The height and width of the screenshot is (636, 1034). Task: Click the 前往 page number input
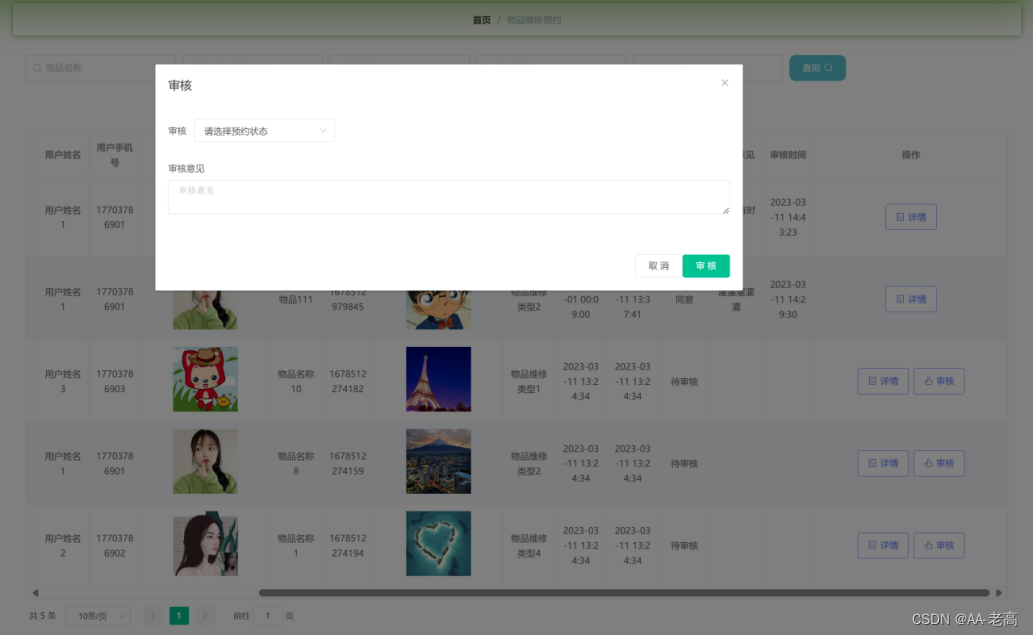click(267, 616)
